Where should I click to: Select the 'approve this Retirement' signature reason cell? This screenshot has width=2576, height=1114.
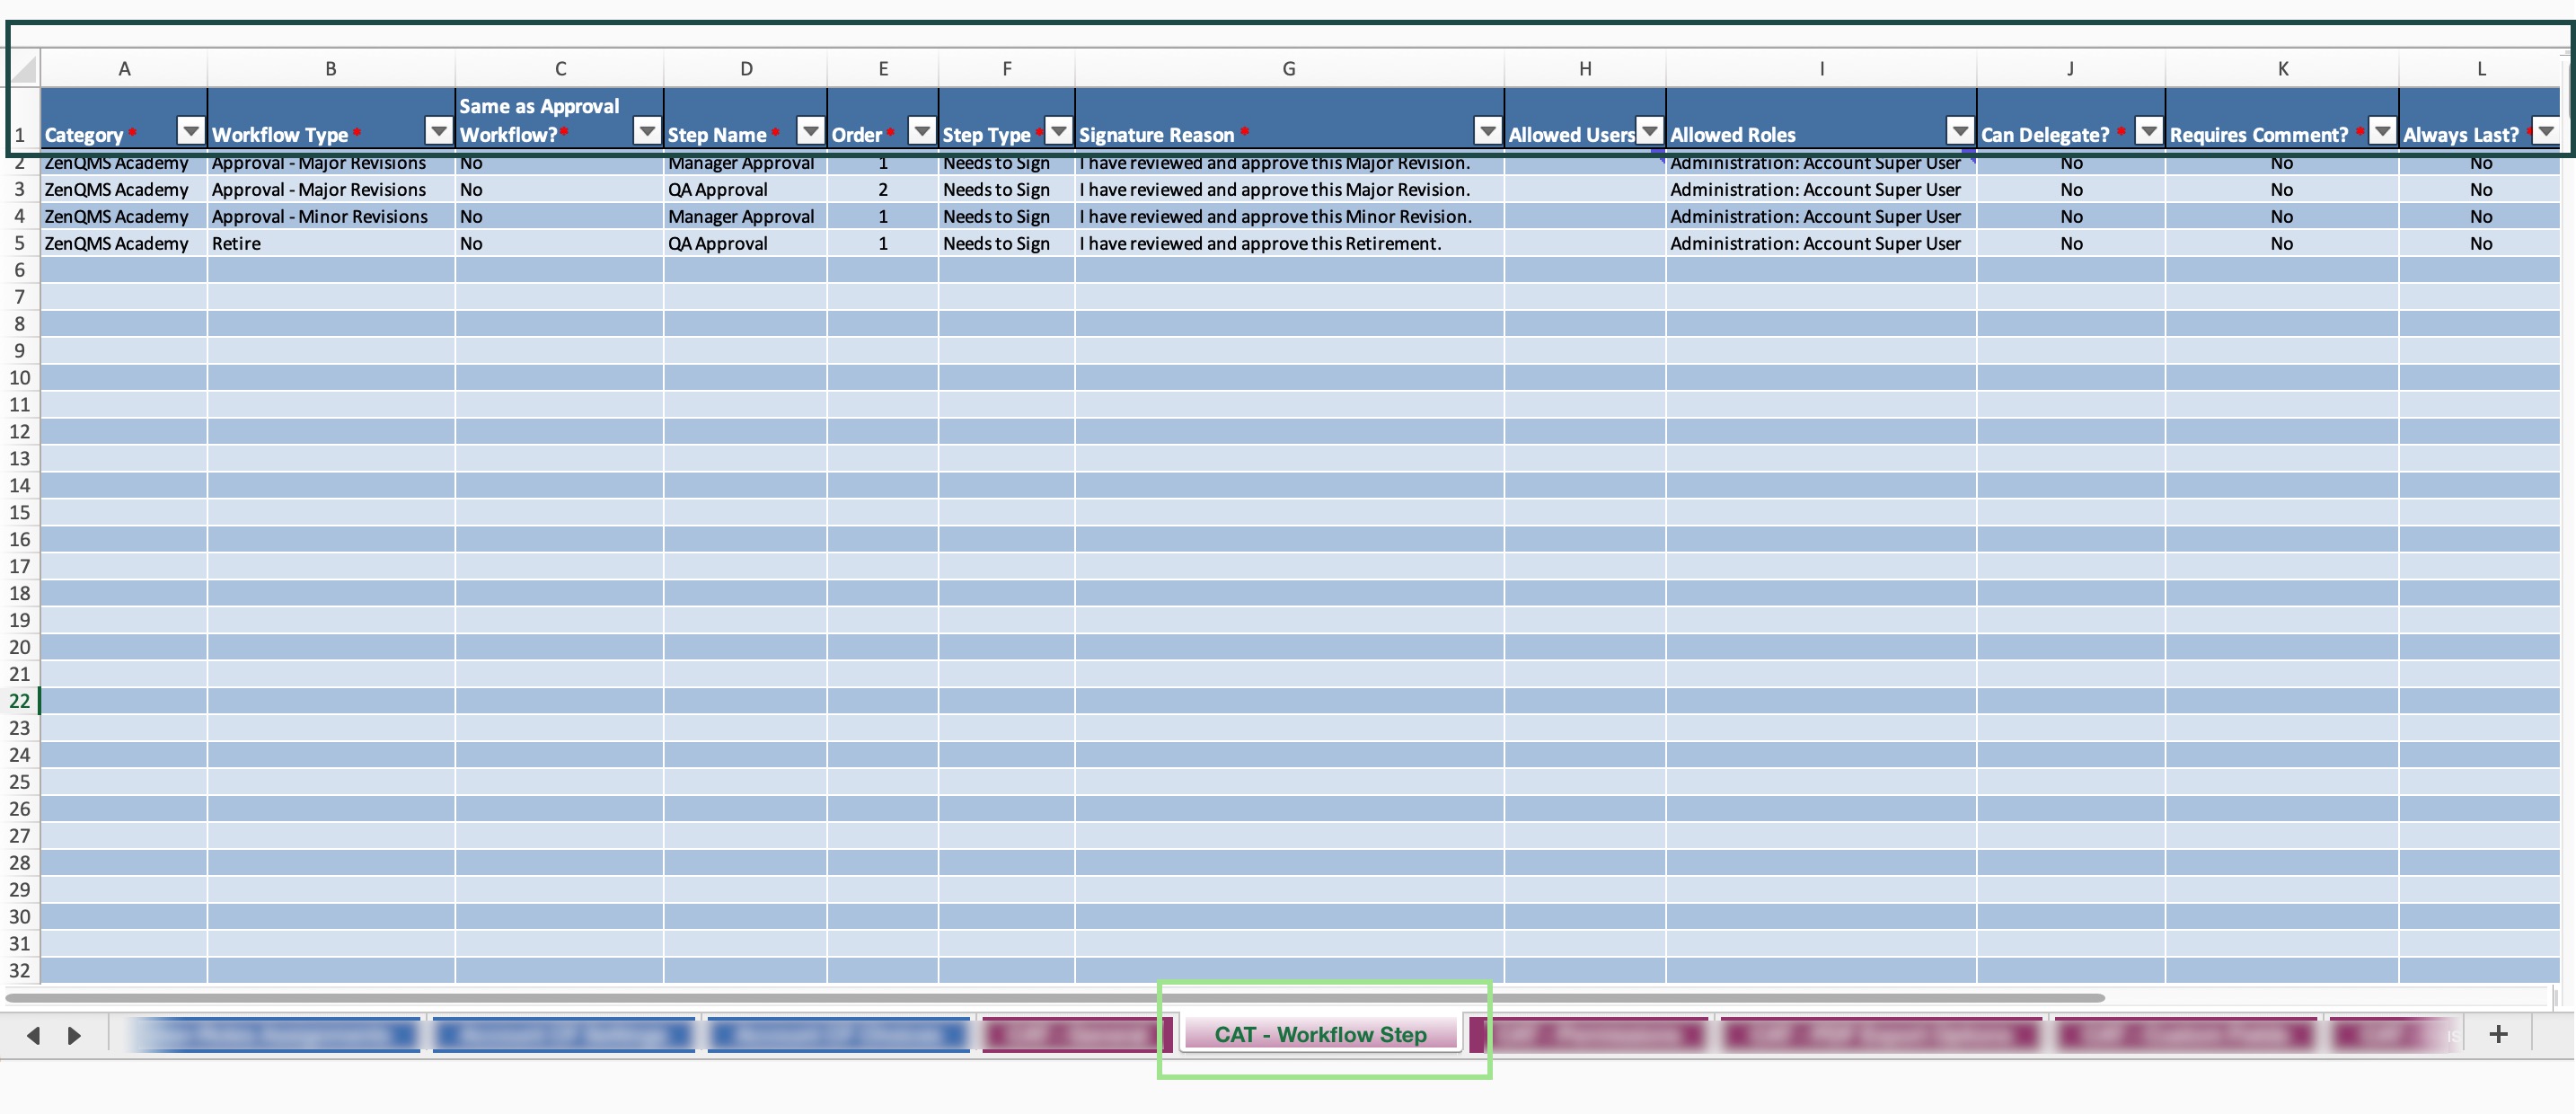(1289, 244)
